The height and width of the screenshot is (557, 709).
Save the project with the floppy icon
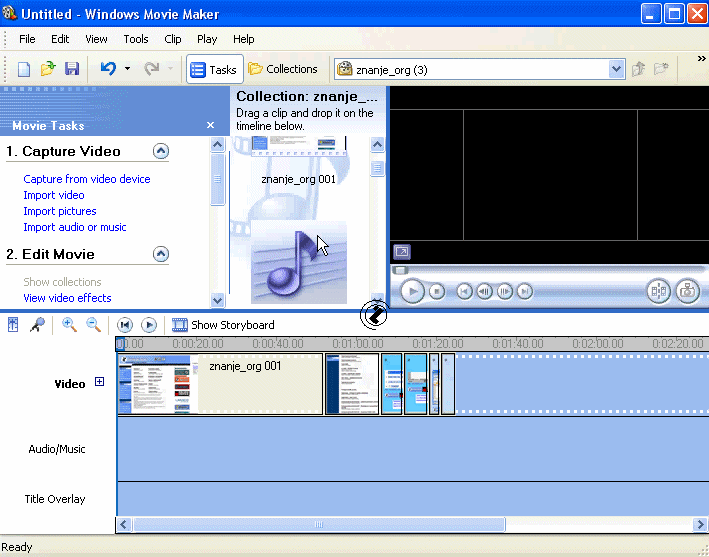click(x=72, y=69)
